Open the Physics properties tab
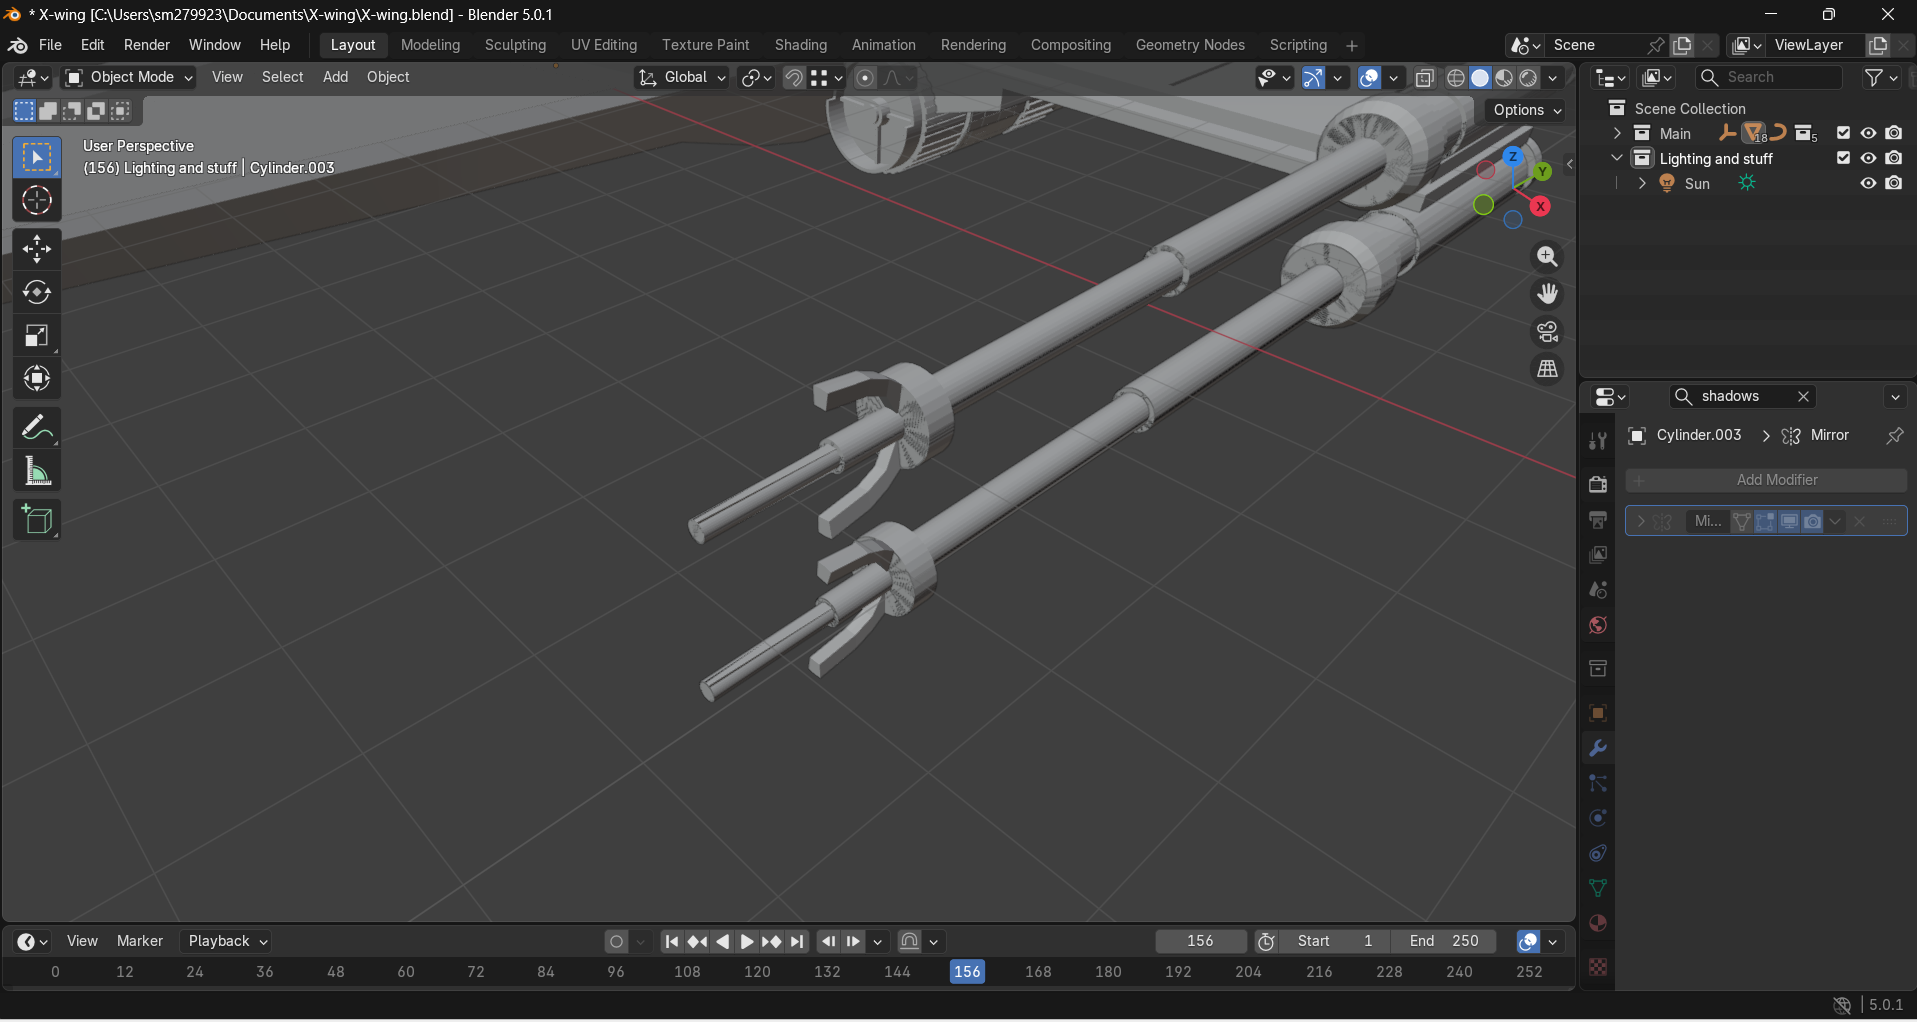This screenshot has width=1917, height=1022. tap(1598, 818)
